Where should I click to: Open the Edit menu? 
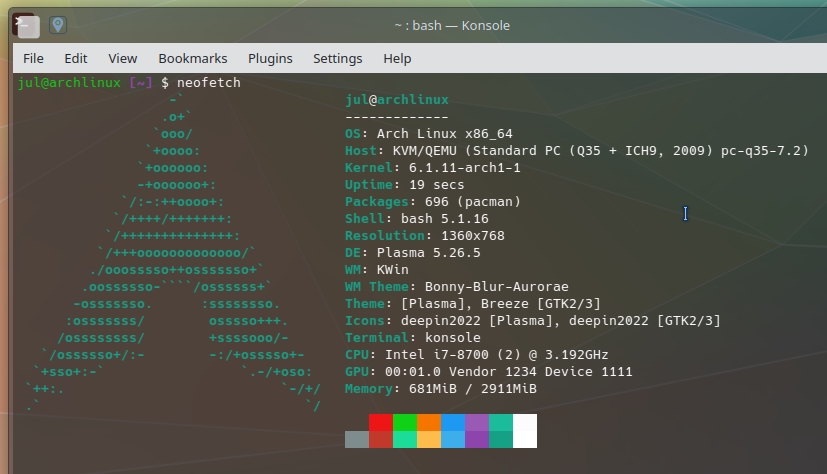(x=76, y=58)
